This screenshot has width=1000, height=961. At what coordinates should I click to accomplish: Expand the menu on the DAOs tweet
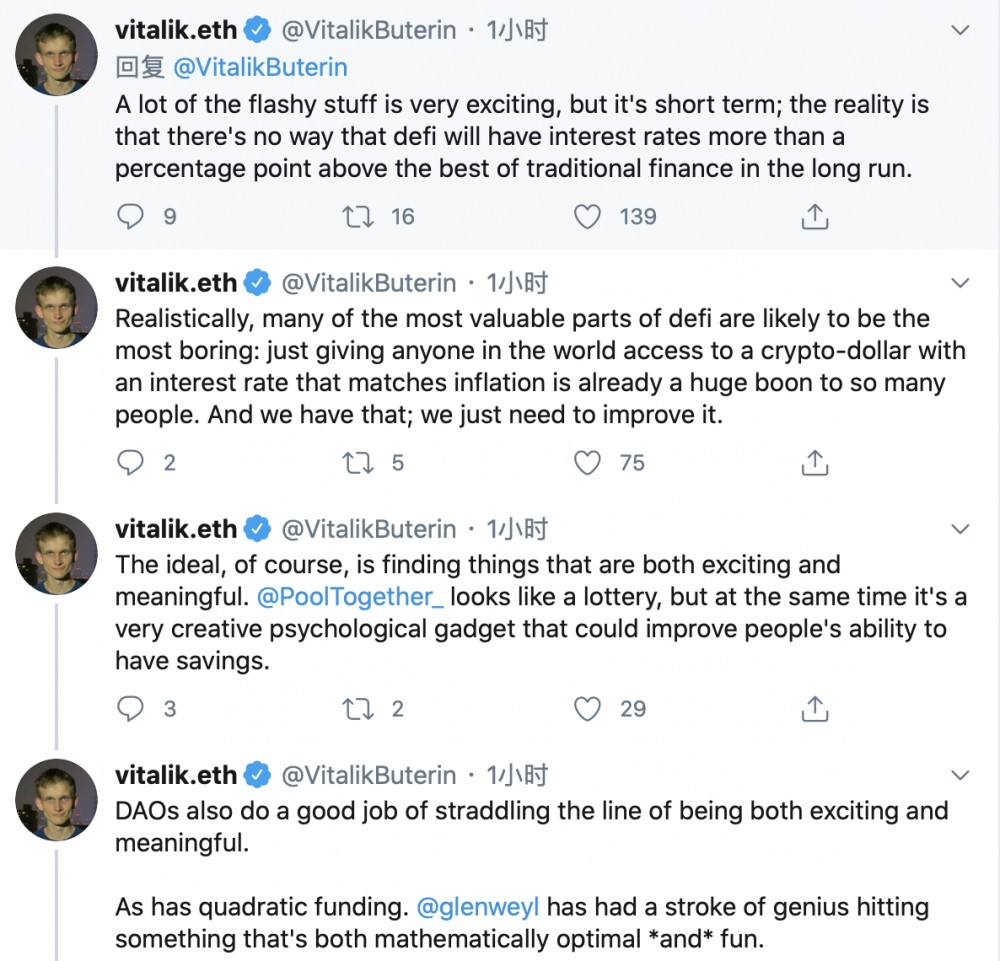(x=961, y=775)
